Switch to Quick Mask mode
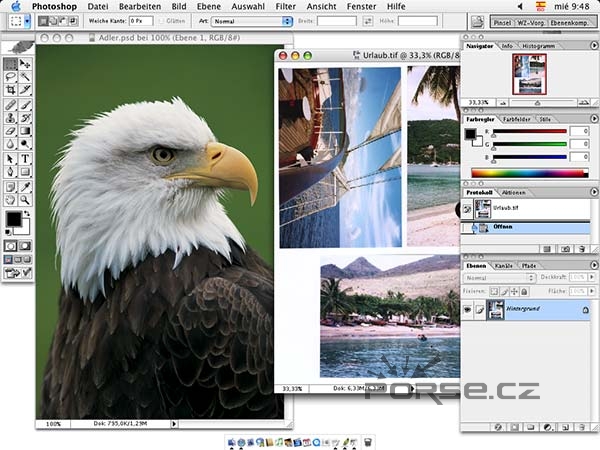The image size is (600, 450). (25, 246)
